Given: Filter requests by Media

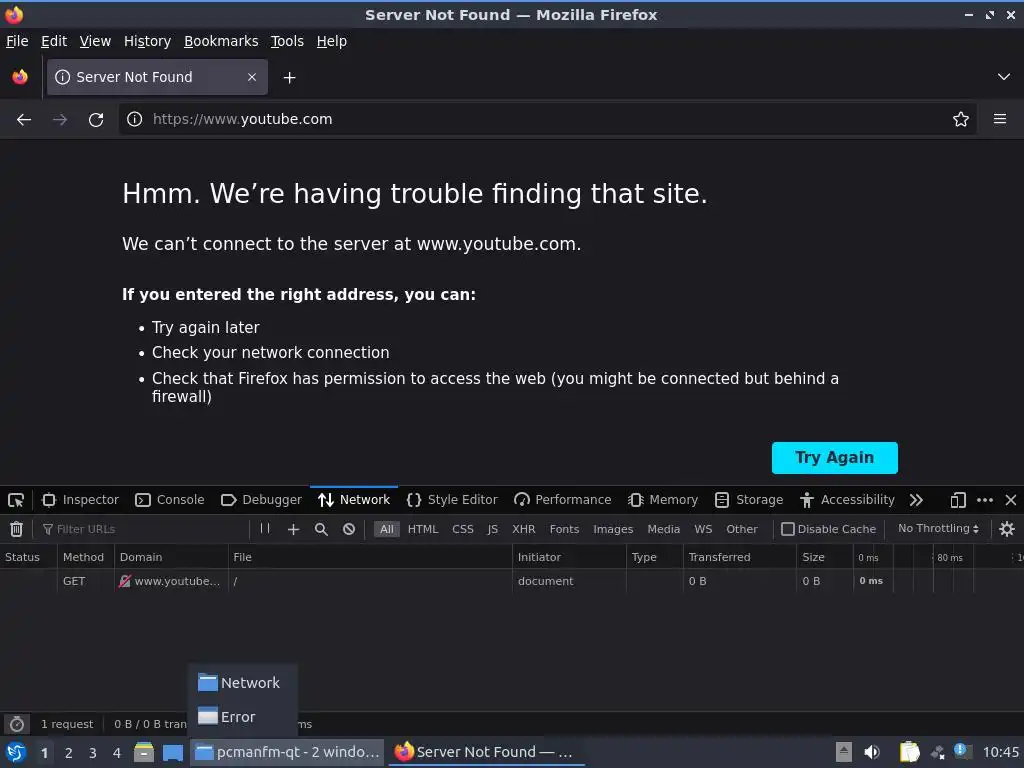Looking at the screenshot, I should point(664,529).
